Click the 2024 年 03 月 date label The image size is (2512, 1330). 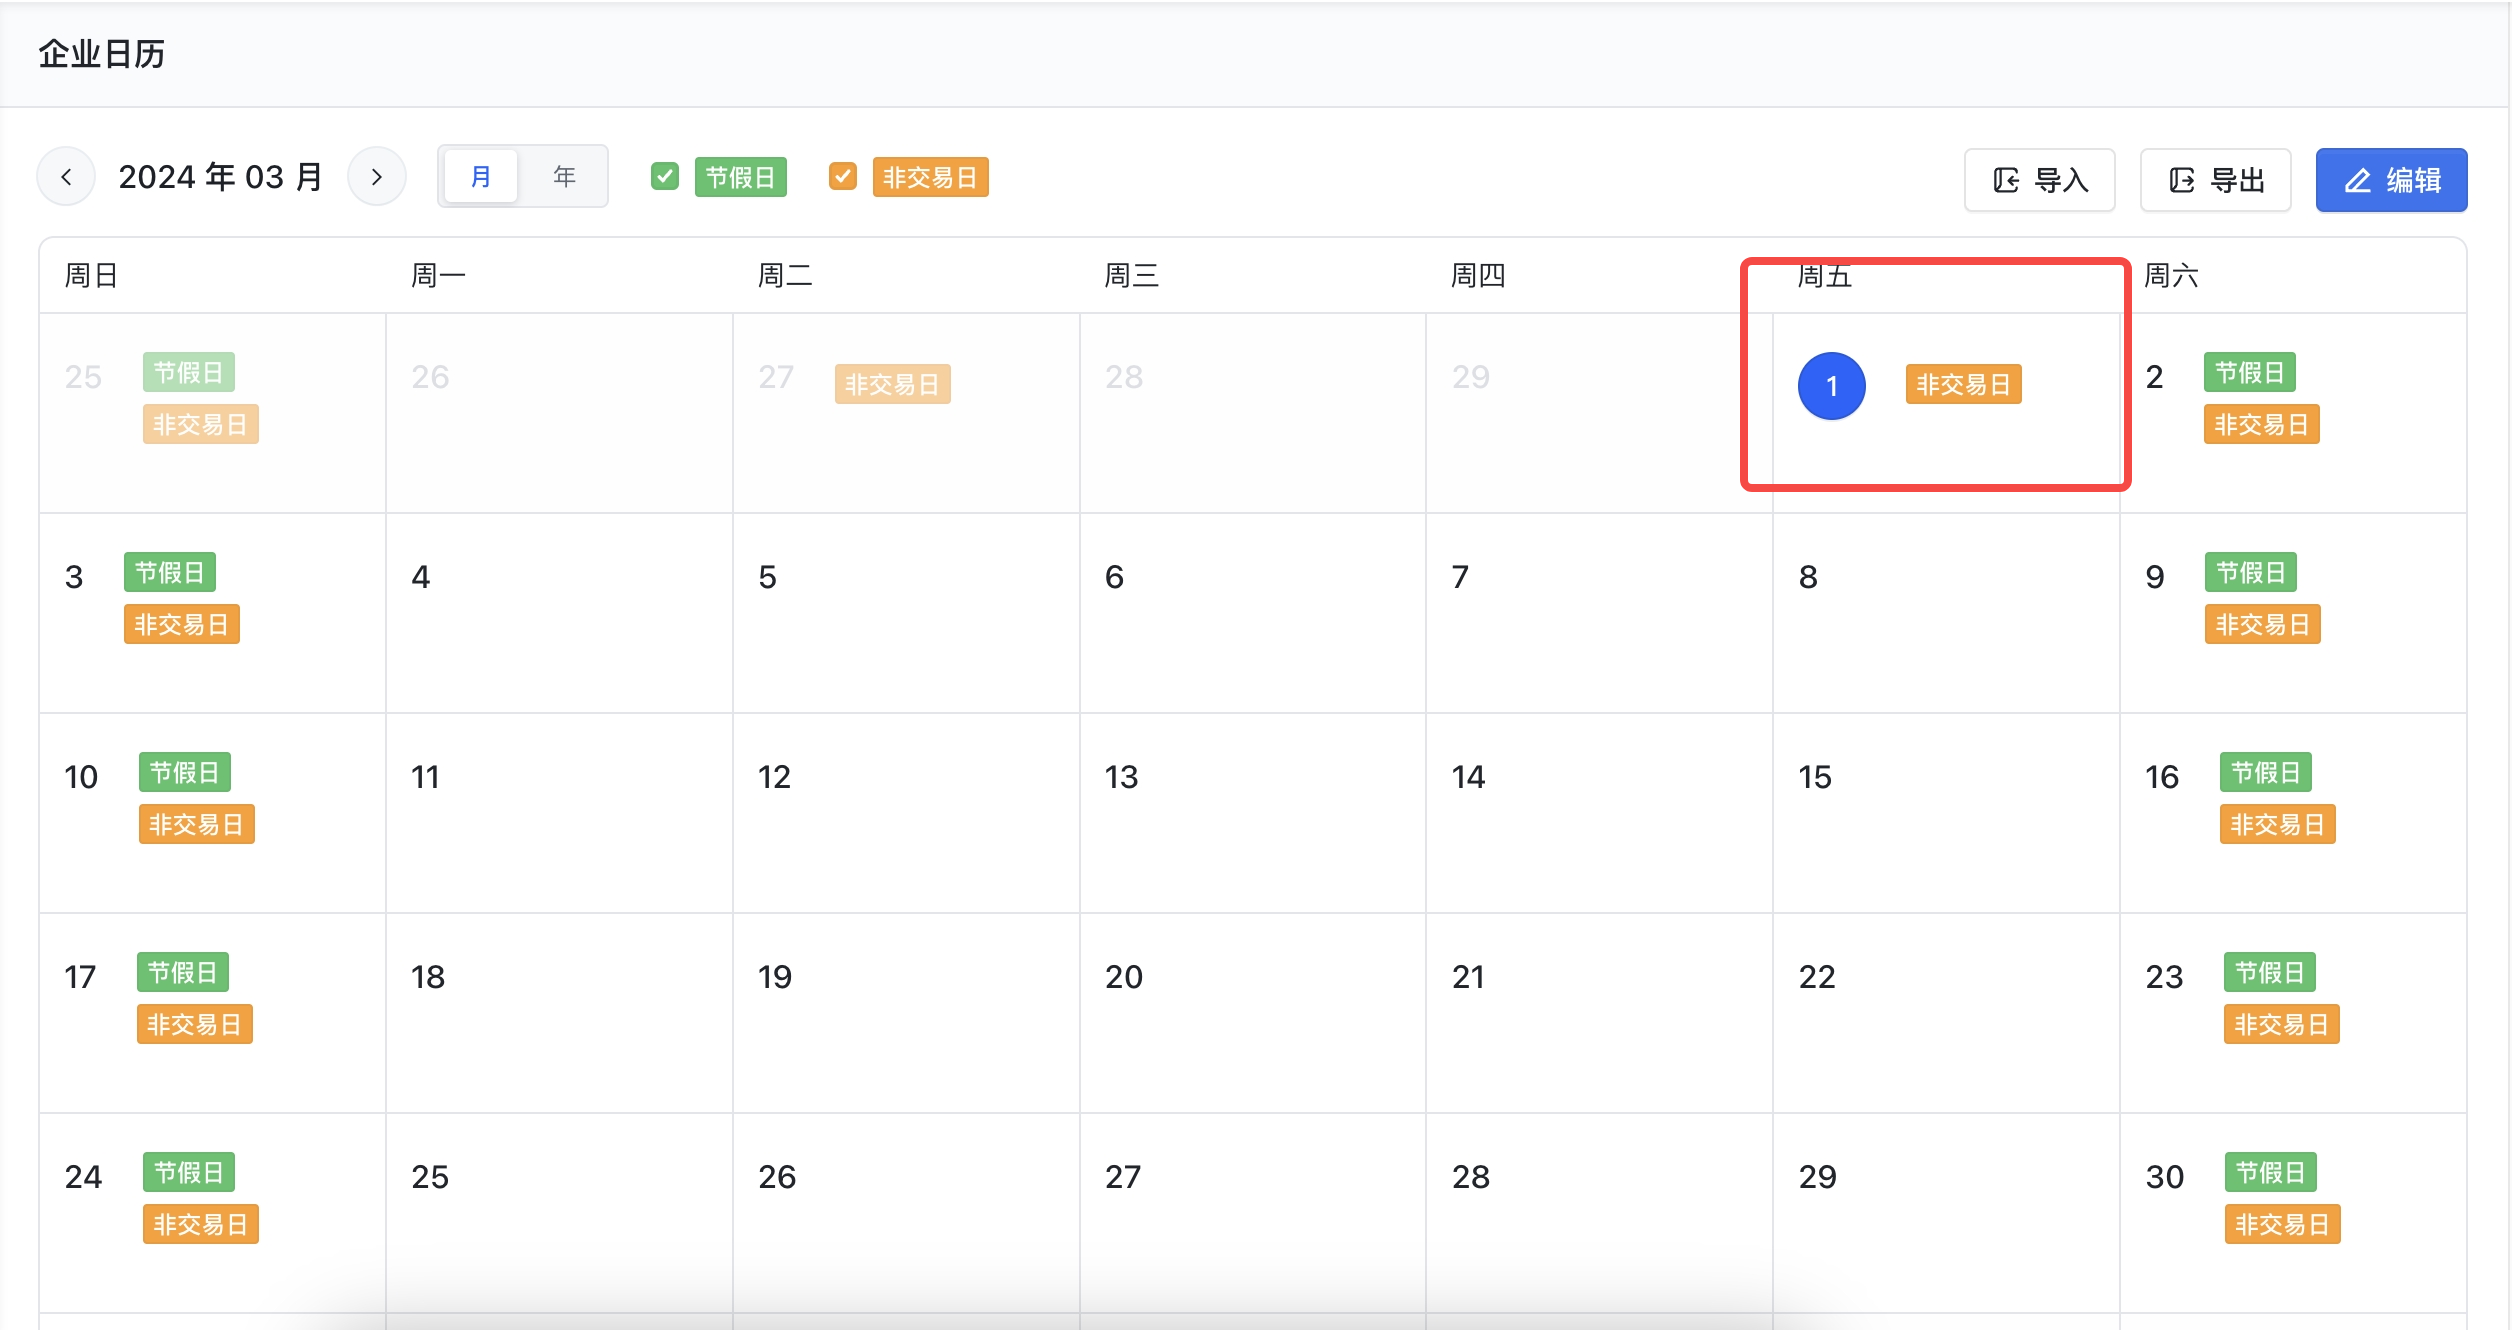pos(221,177)
